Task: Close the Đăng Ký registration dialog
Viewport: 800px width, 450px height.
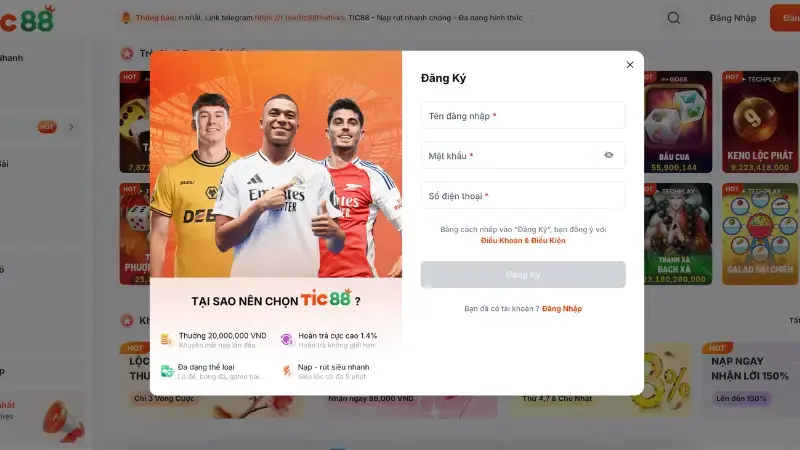Action: (630, 65)
